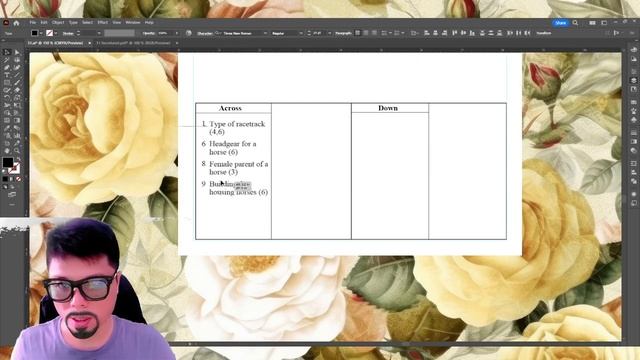Choose the Hand tool
Image resolution: width=640 pixels, height=360 pixels.
(7, 151)
